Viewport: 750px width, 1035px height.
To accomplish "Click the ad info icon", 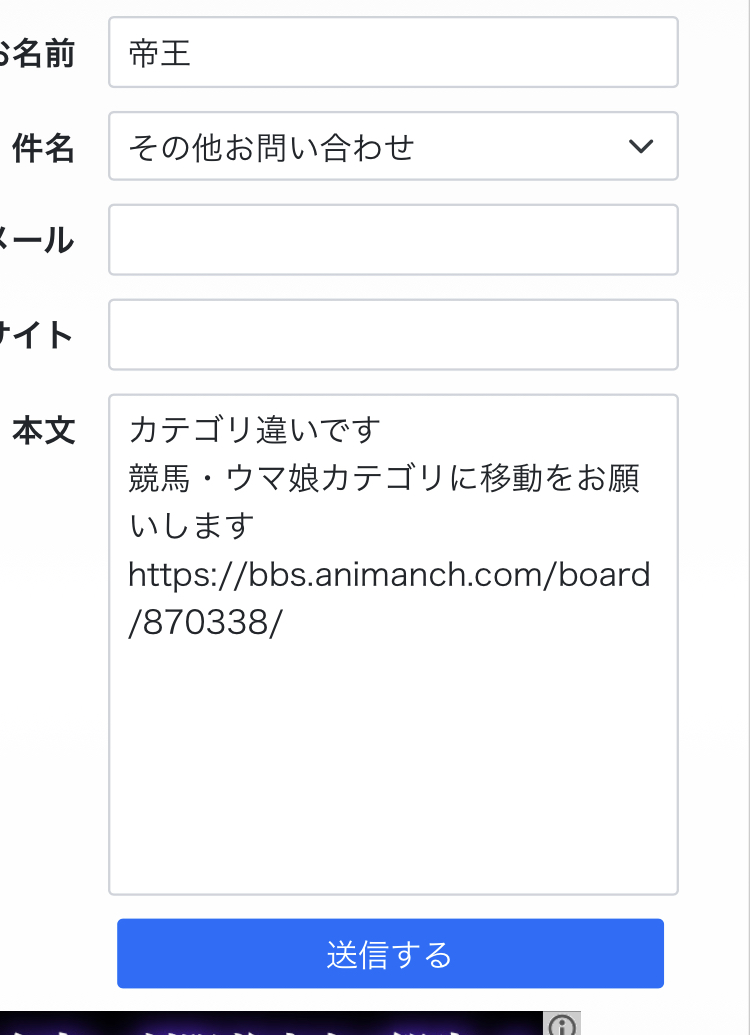I will (x=562, y=1024).
